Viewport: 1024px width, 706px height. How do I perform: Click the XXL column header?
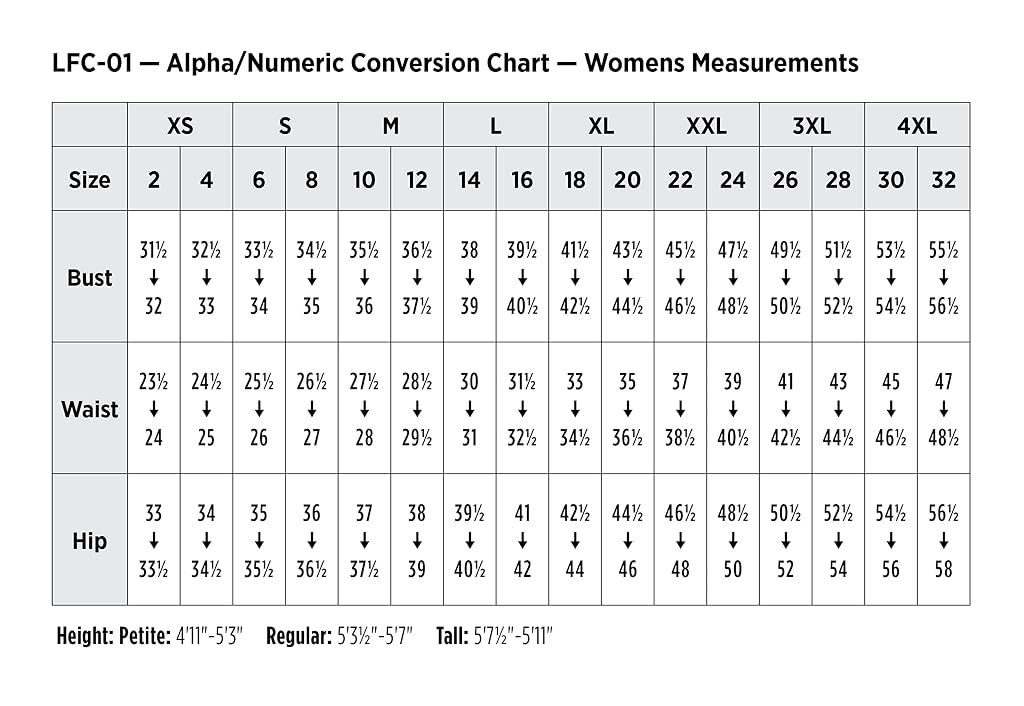click(706, 125)
